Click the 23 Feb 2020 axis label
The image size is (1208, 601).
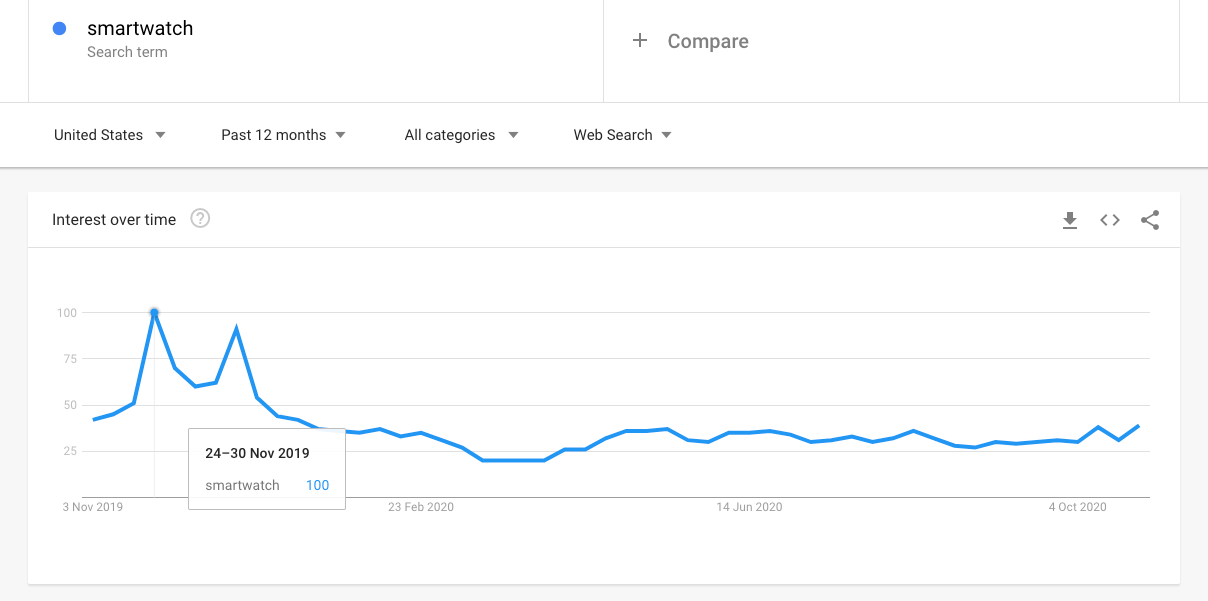click(x=421, y=507)
